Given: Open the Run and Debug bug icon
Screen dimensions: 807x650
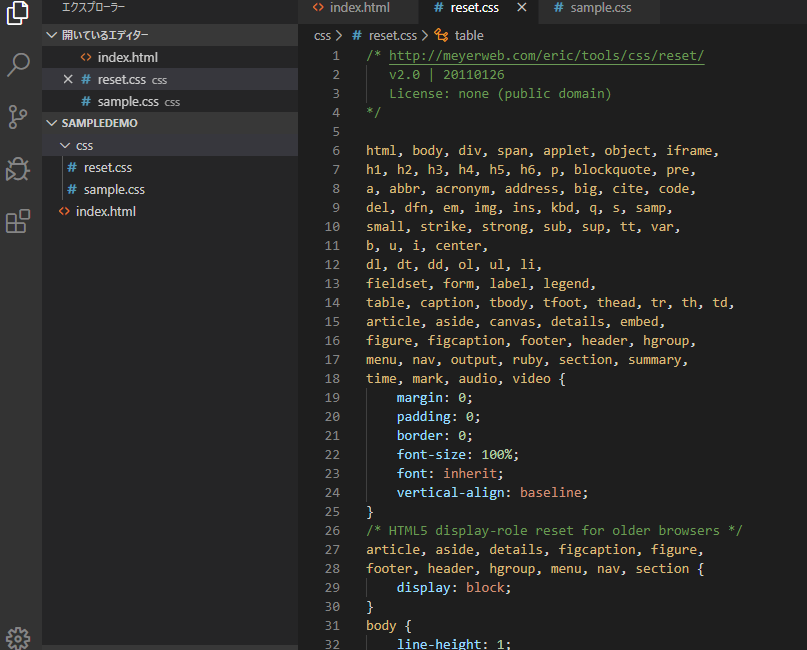Looking at the screenshot, I should click(18, 169).
